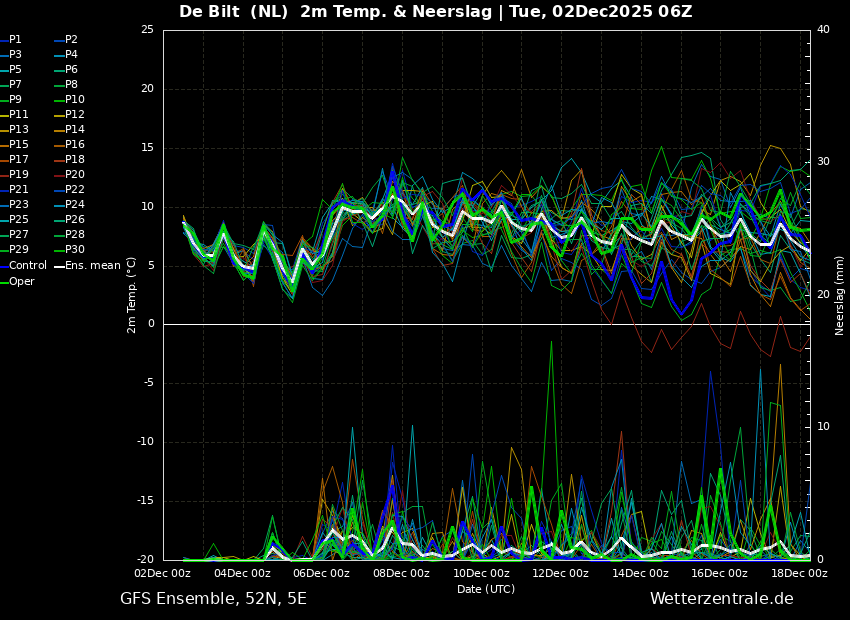
Task: Click the Control legend label
Action: pos(27,265)
